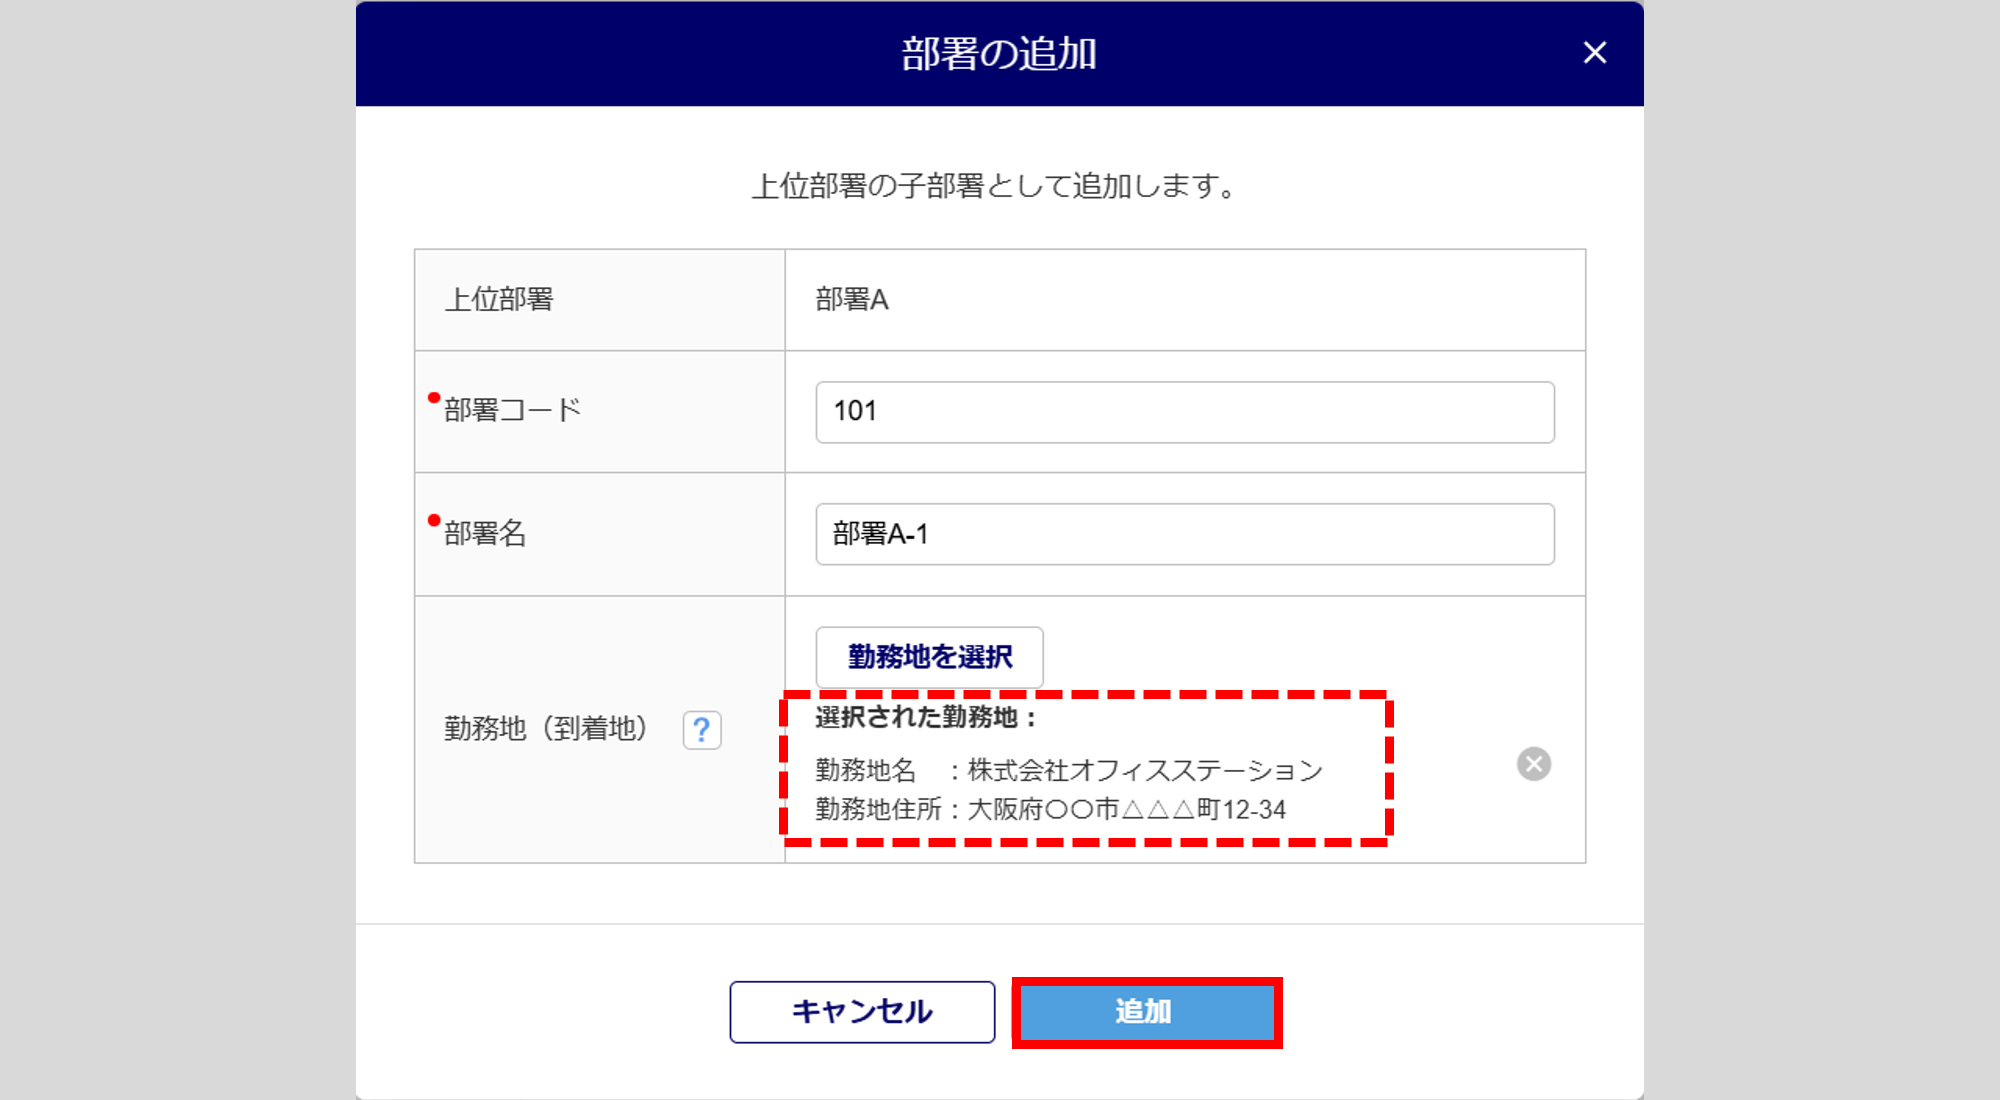Viewport: 2000px width, 1100px height.
Task: Click the 部署の追加 dialog title
Action: [x=999, y=54]
